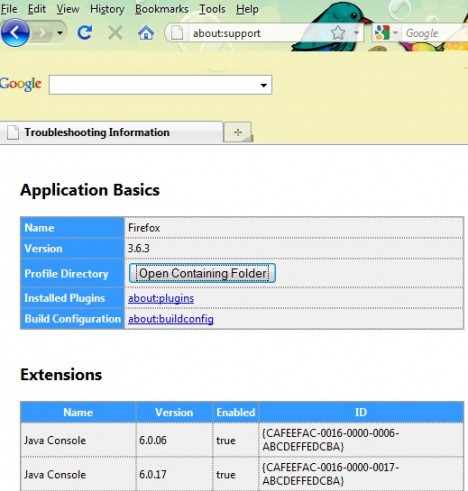Click the Version column header in Extensions table
Screen dimensions: 468x491
(174, 412)
